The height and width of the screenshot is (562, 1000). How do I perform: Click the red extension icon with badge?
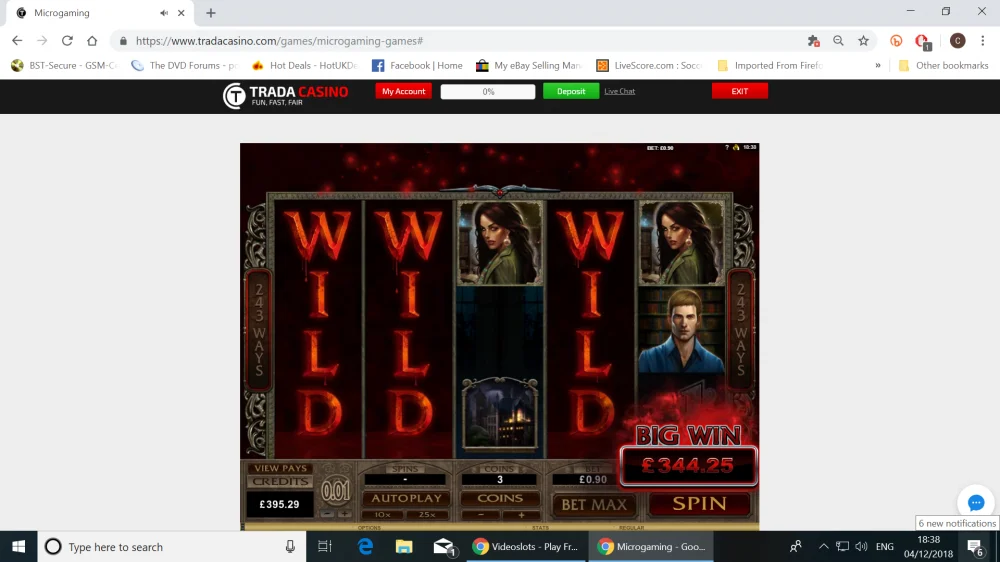(x=922, y=41)
